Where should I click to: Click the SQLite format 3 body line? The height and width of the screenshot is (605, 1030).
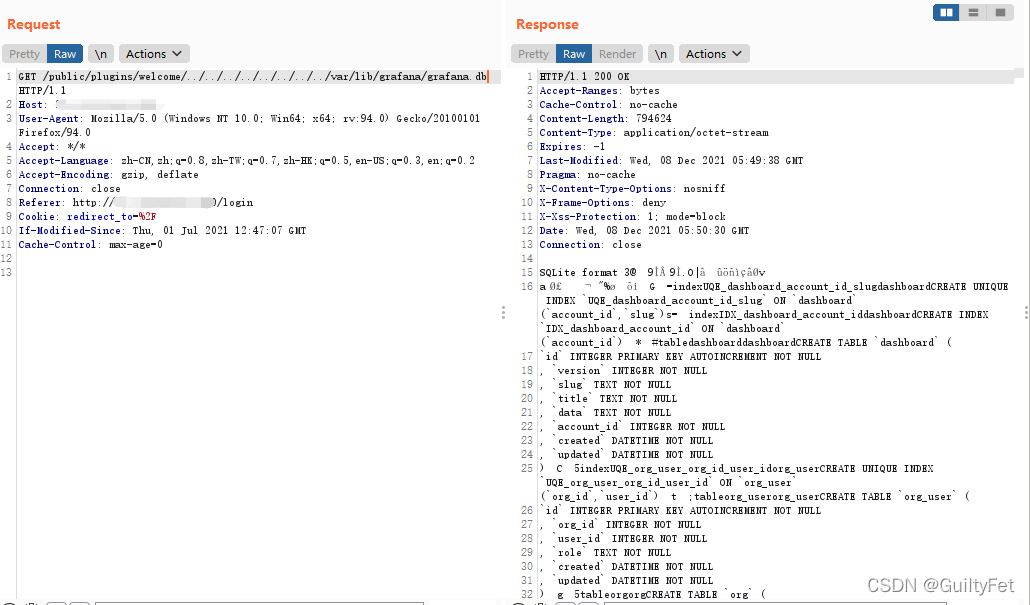pos(652,273)
